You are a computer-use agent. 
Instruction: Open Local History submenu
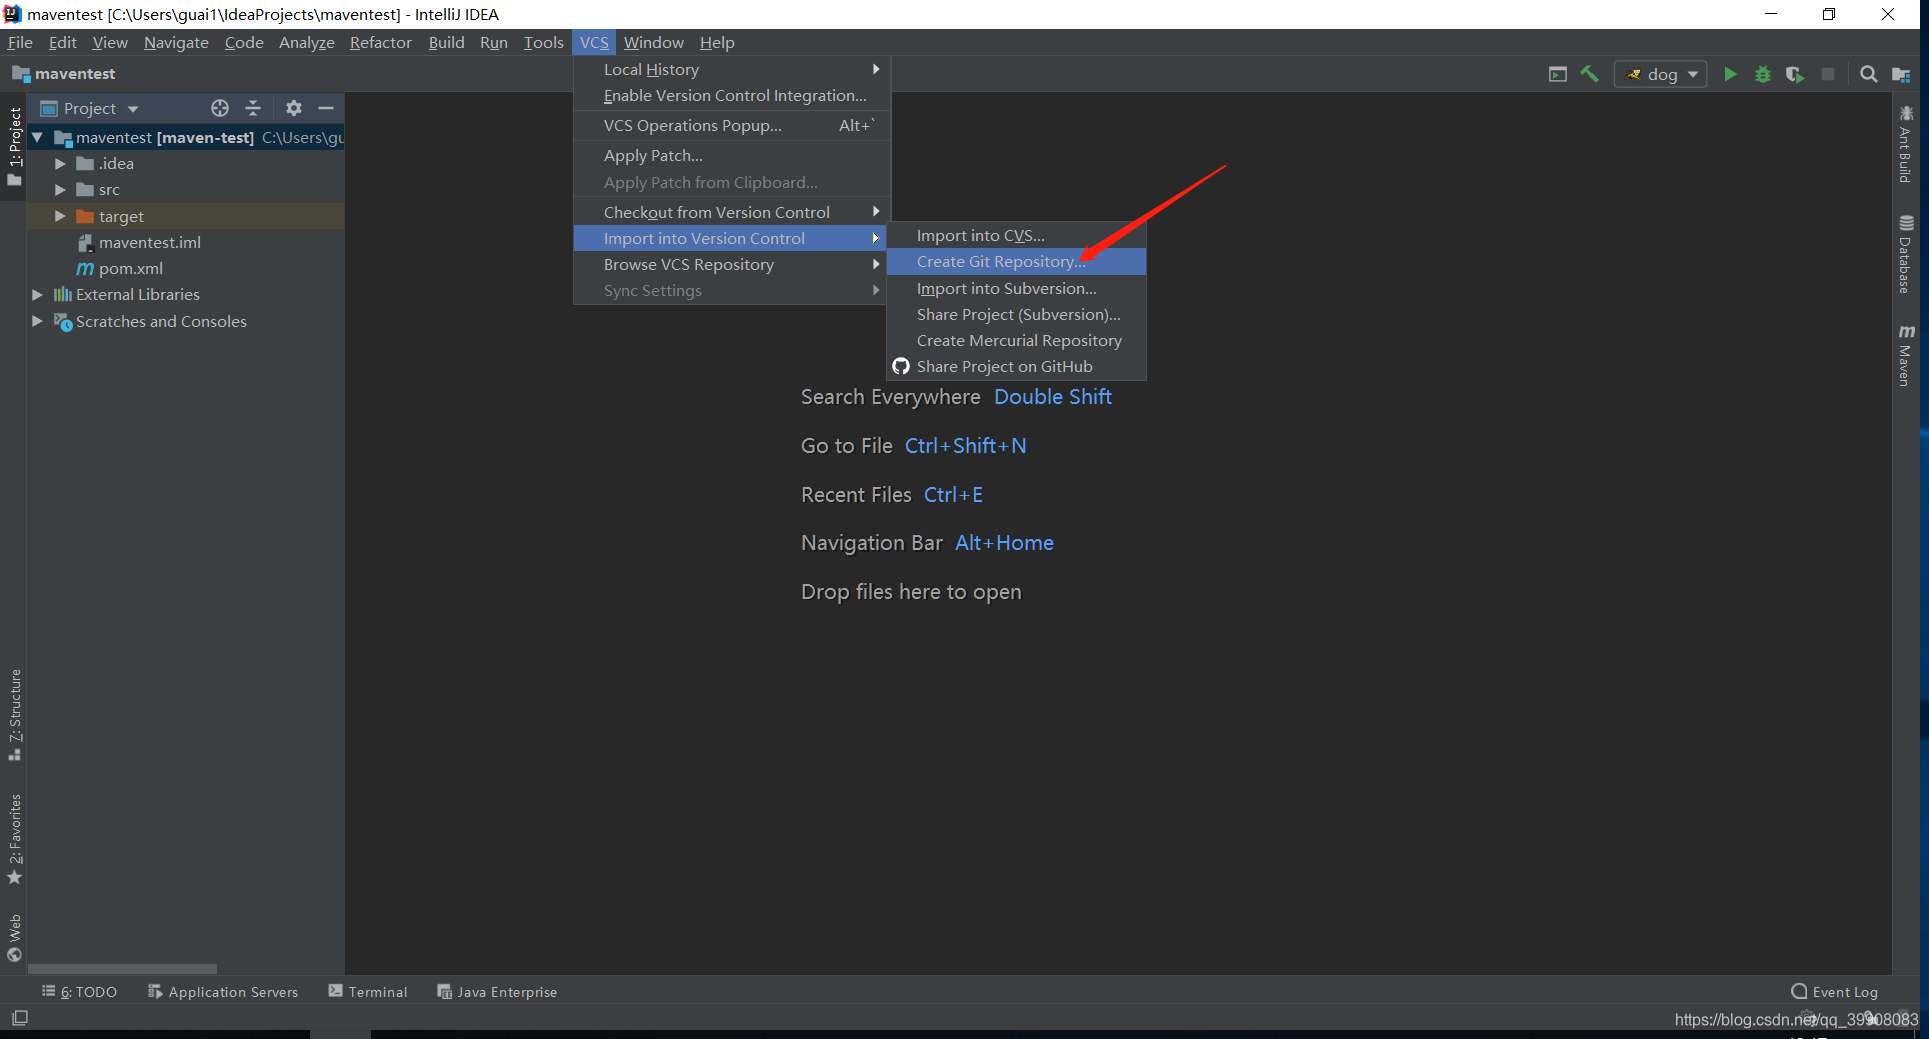[731, 69]
